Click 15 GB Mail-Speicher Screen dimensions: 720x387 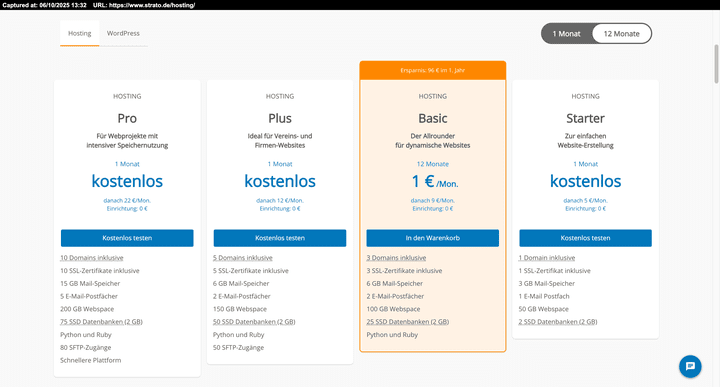tap(90, 284)
